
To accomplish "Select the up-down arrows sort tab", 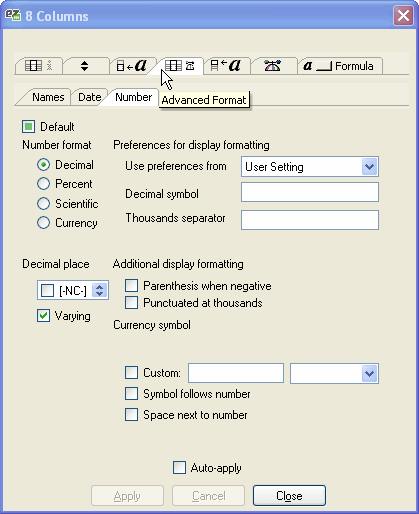I will click(x=85, y=66).
